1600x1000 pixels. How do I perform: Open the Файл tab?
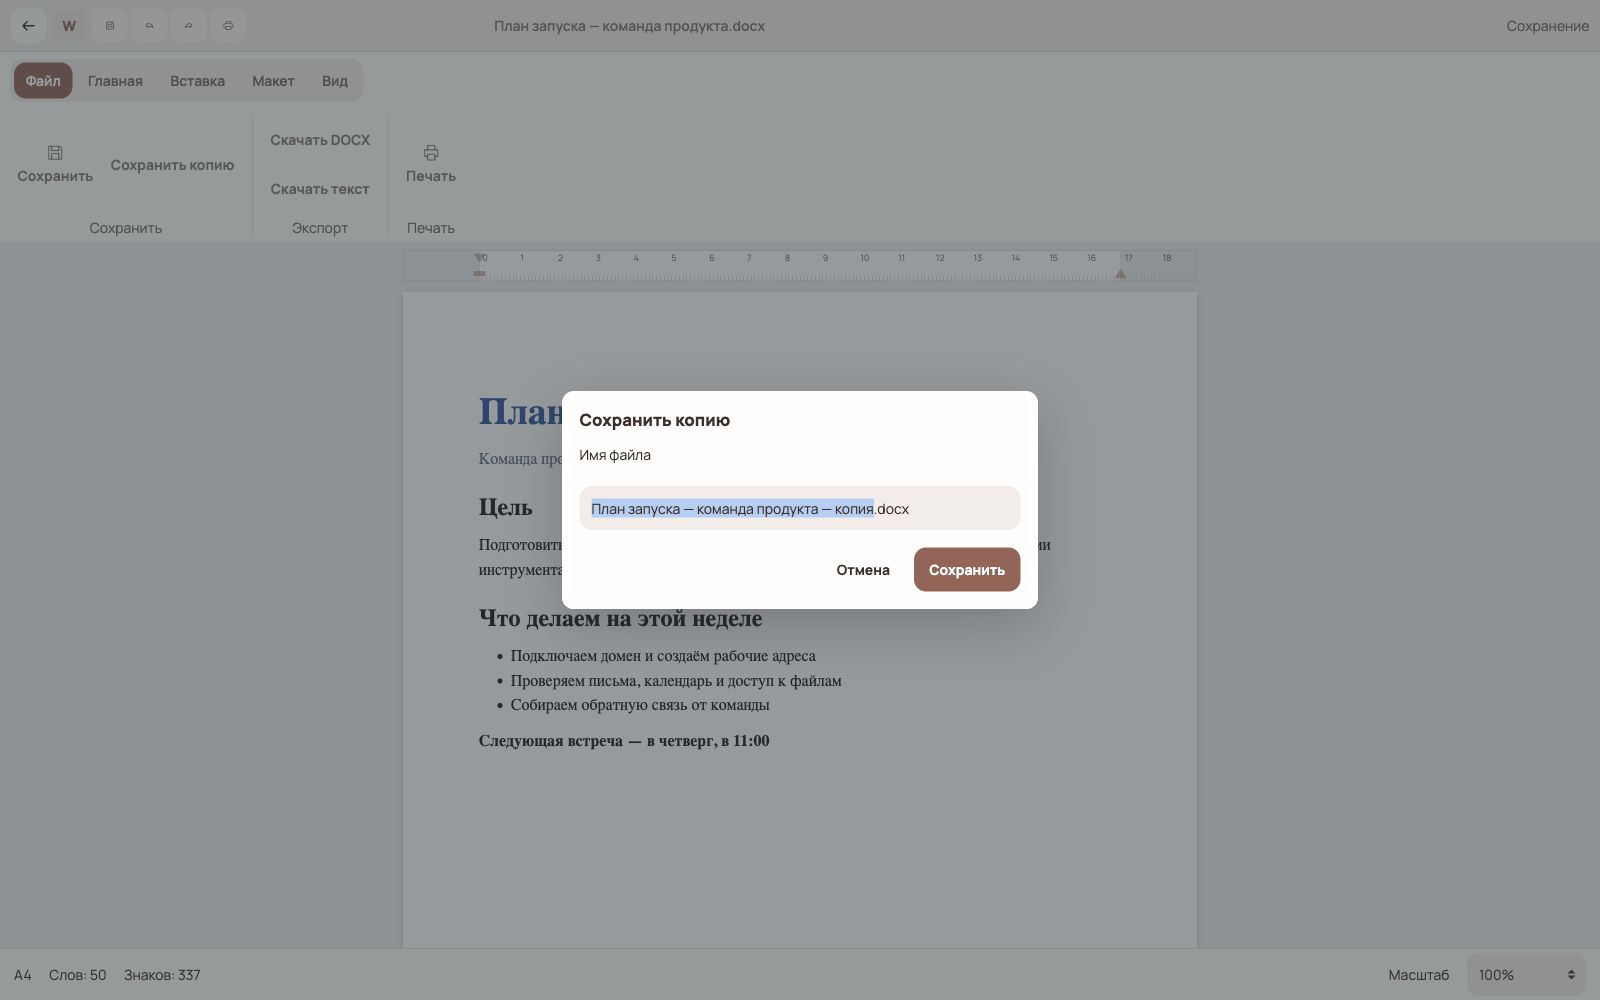click(x=43, y=81)
